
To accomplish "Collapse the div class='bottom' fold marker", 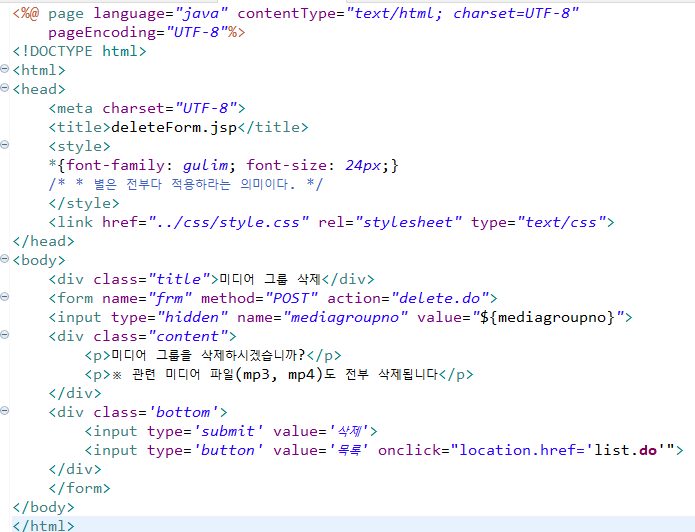I will 4,411.
